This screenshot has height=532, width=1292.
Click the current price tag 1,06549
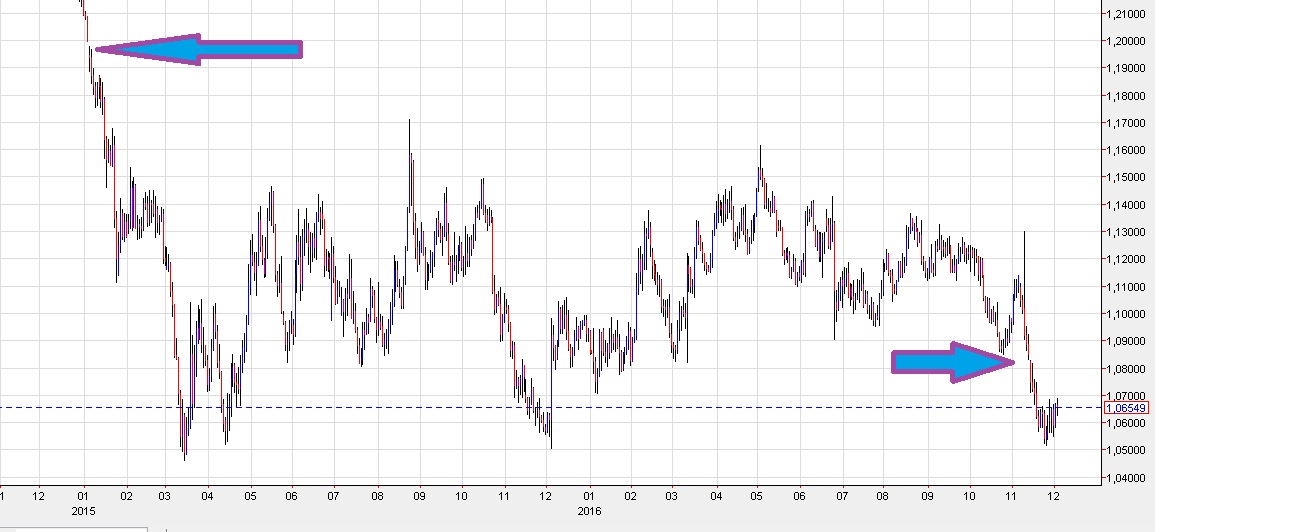point(1126,408)
